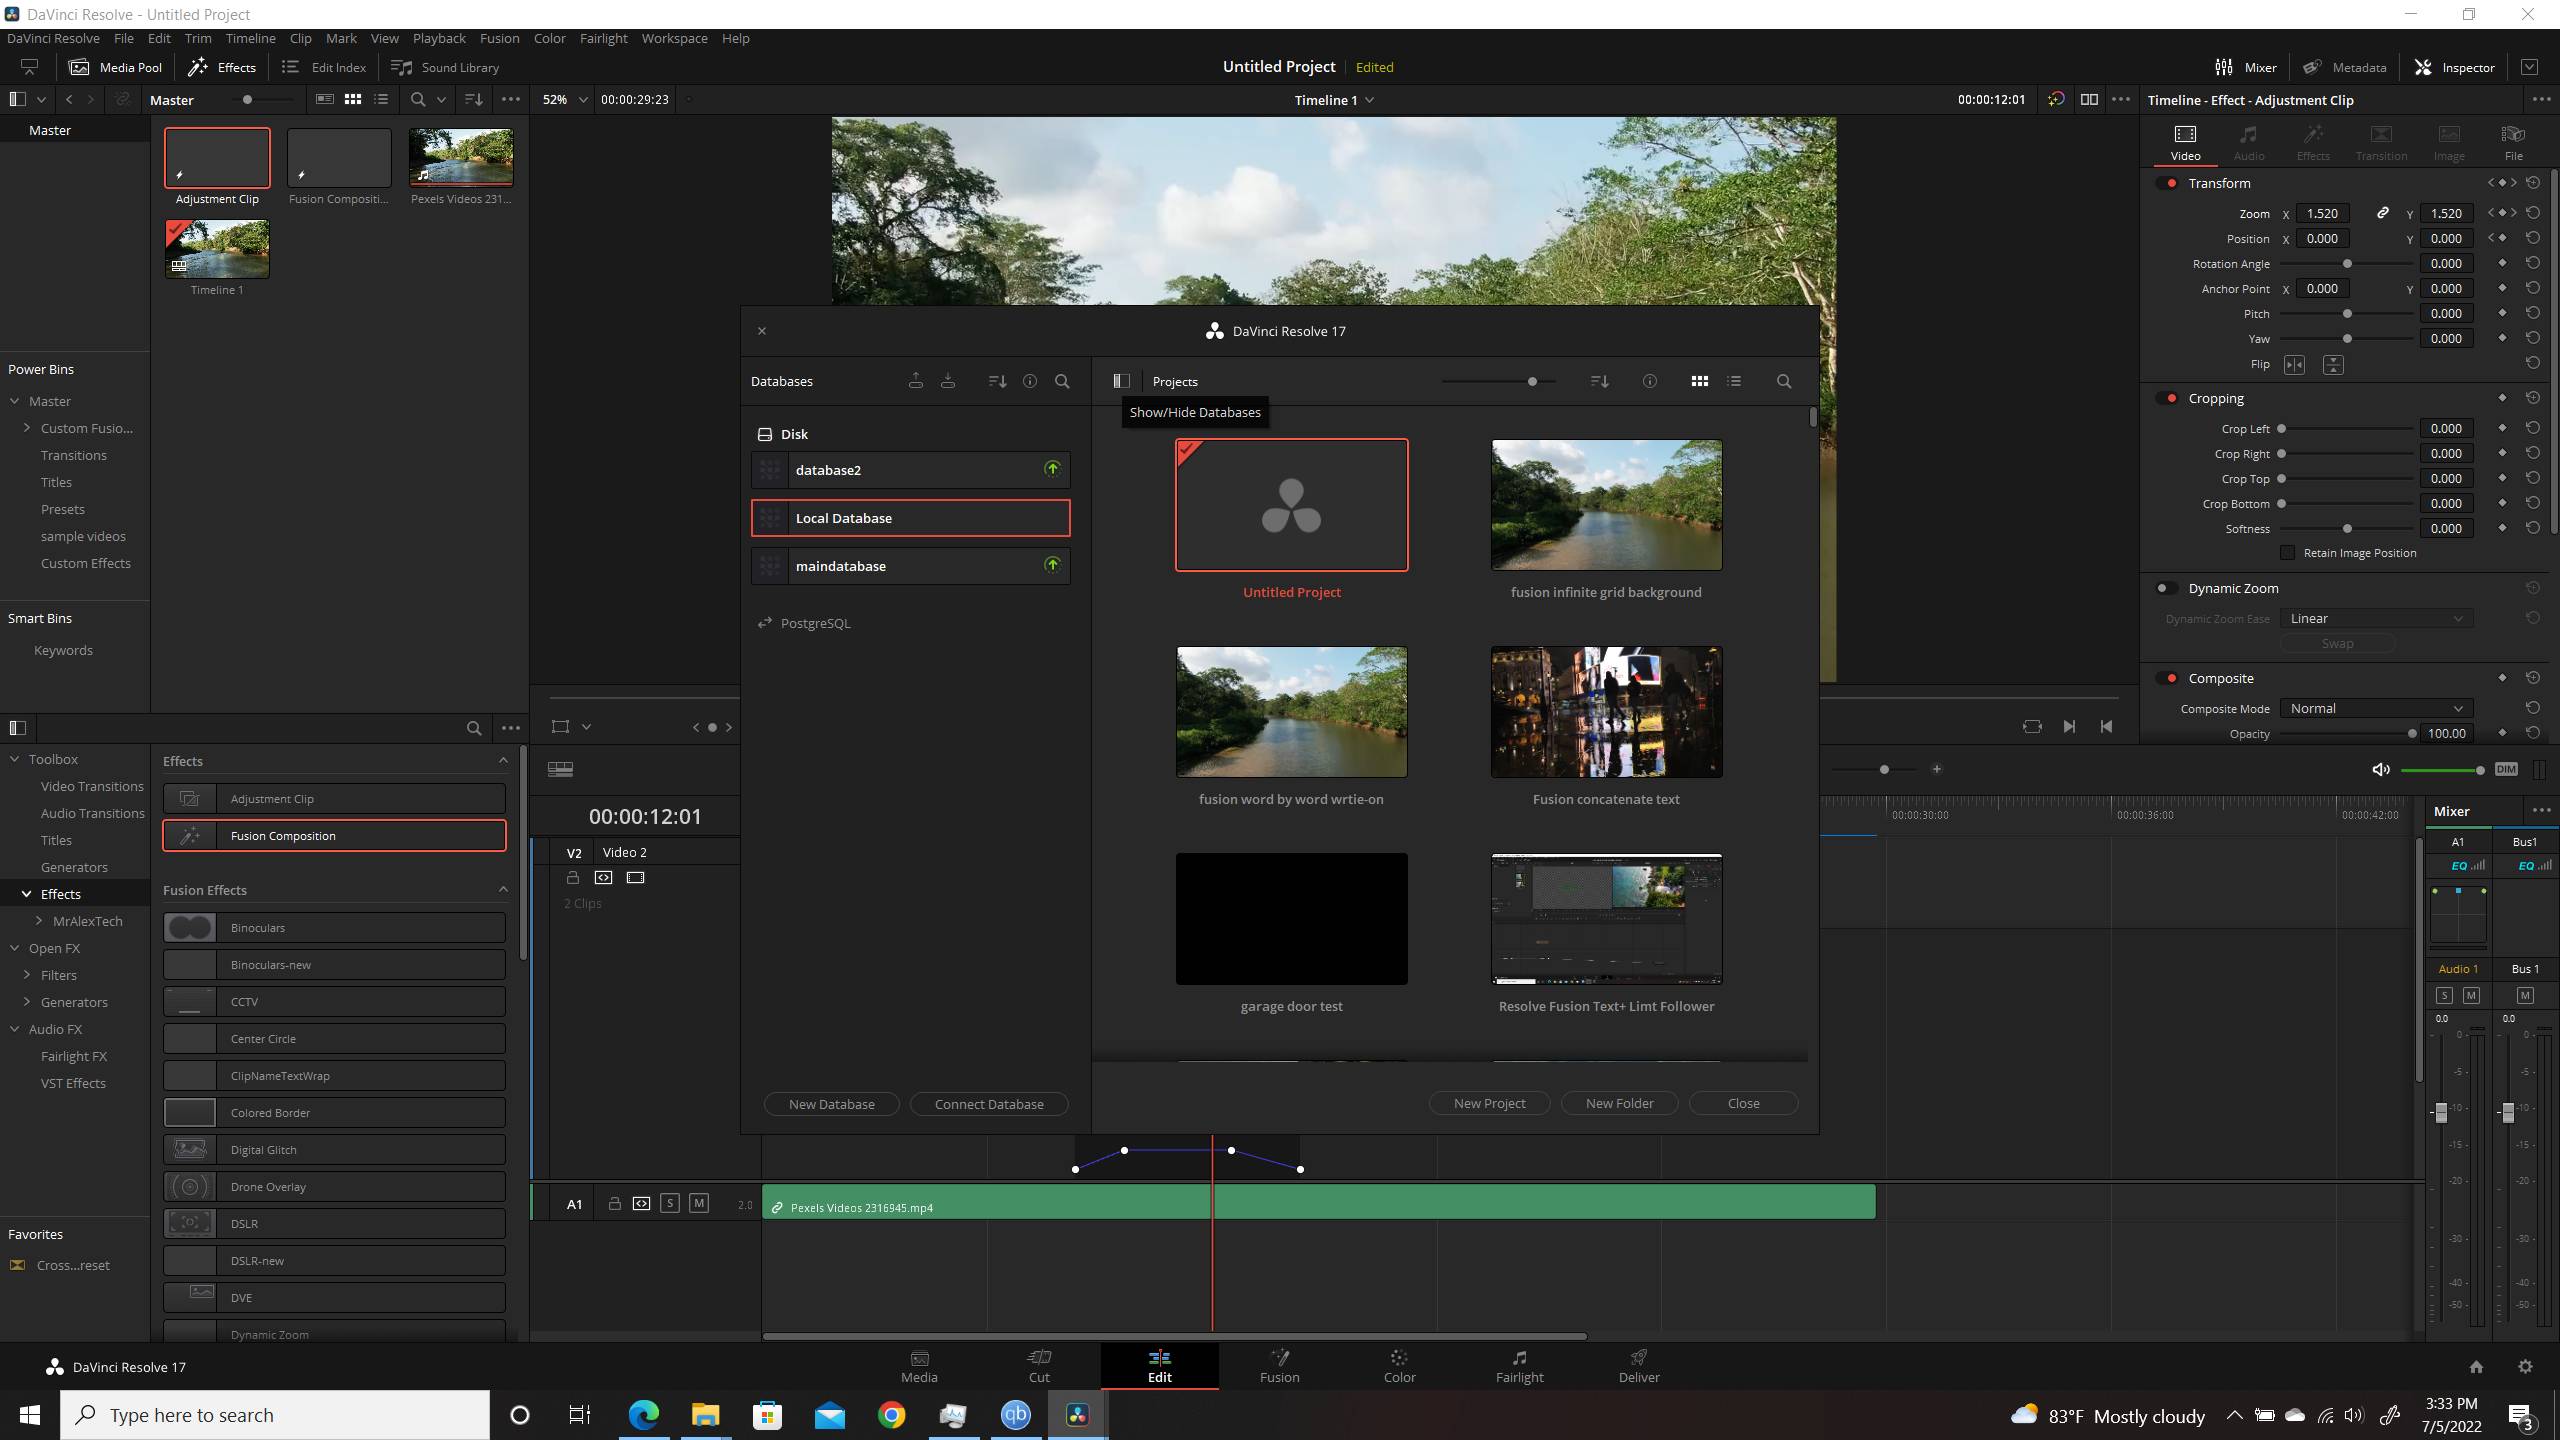Open the Fusion menu
2560x1440 pixels.
click(499, 38)
